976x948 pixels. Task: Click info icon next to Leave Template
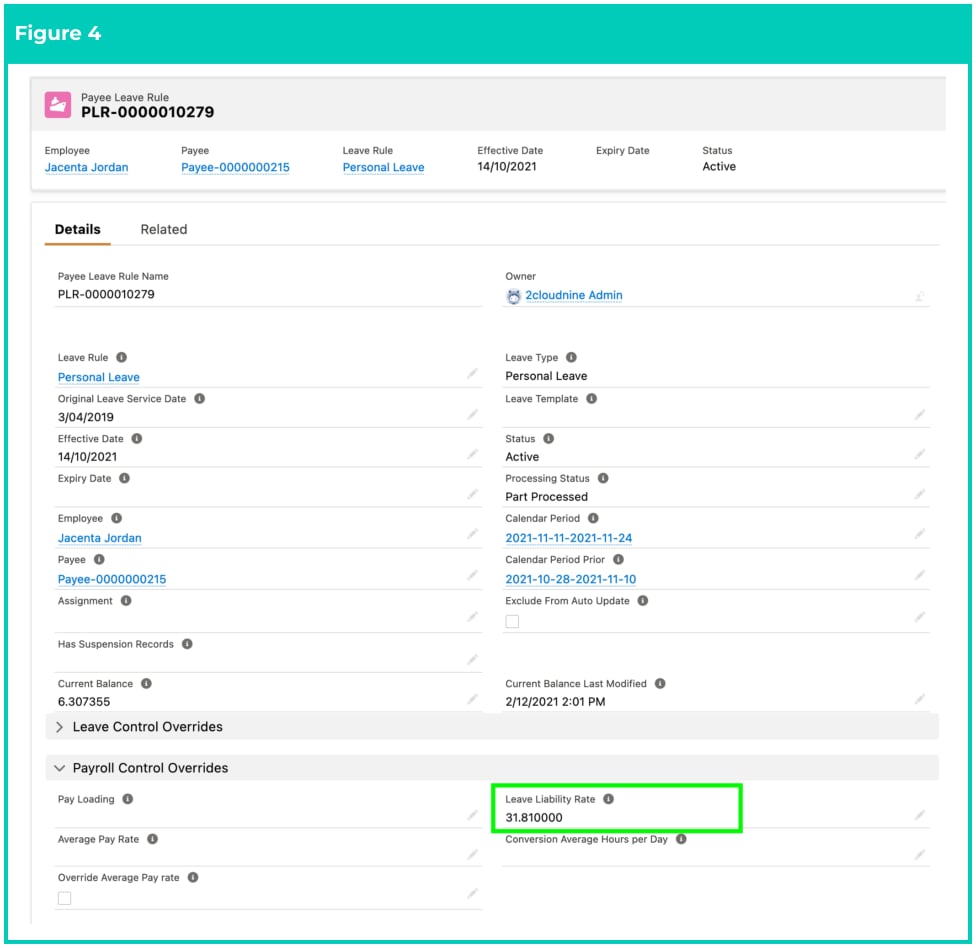coord(591,398)
